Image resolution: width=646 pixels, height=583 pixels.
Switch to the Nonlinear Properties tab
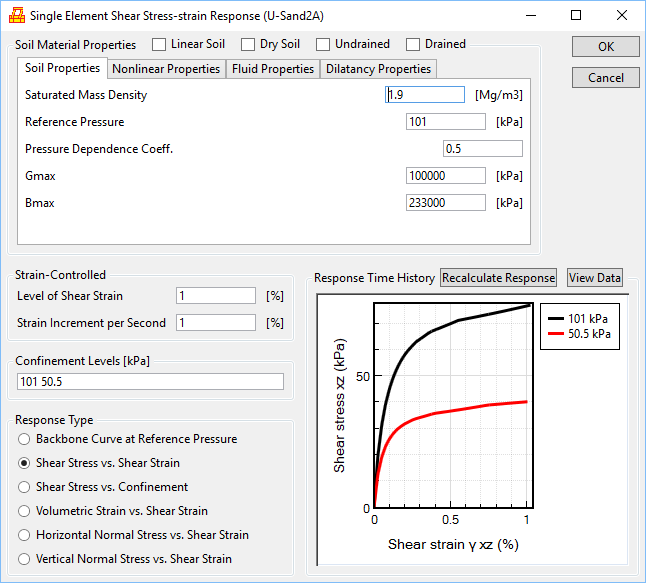point(166,69)
